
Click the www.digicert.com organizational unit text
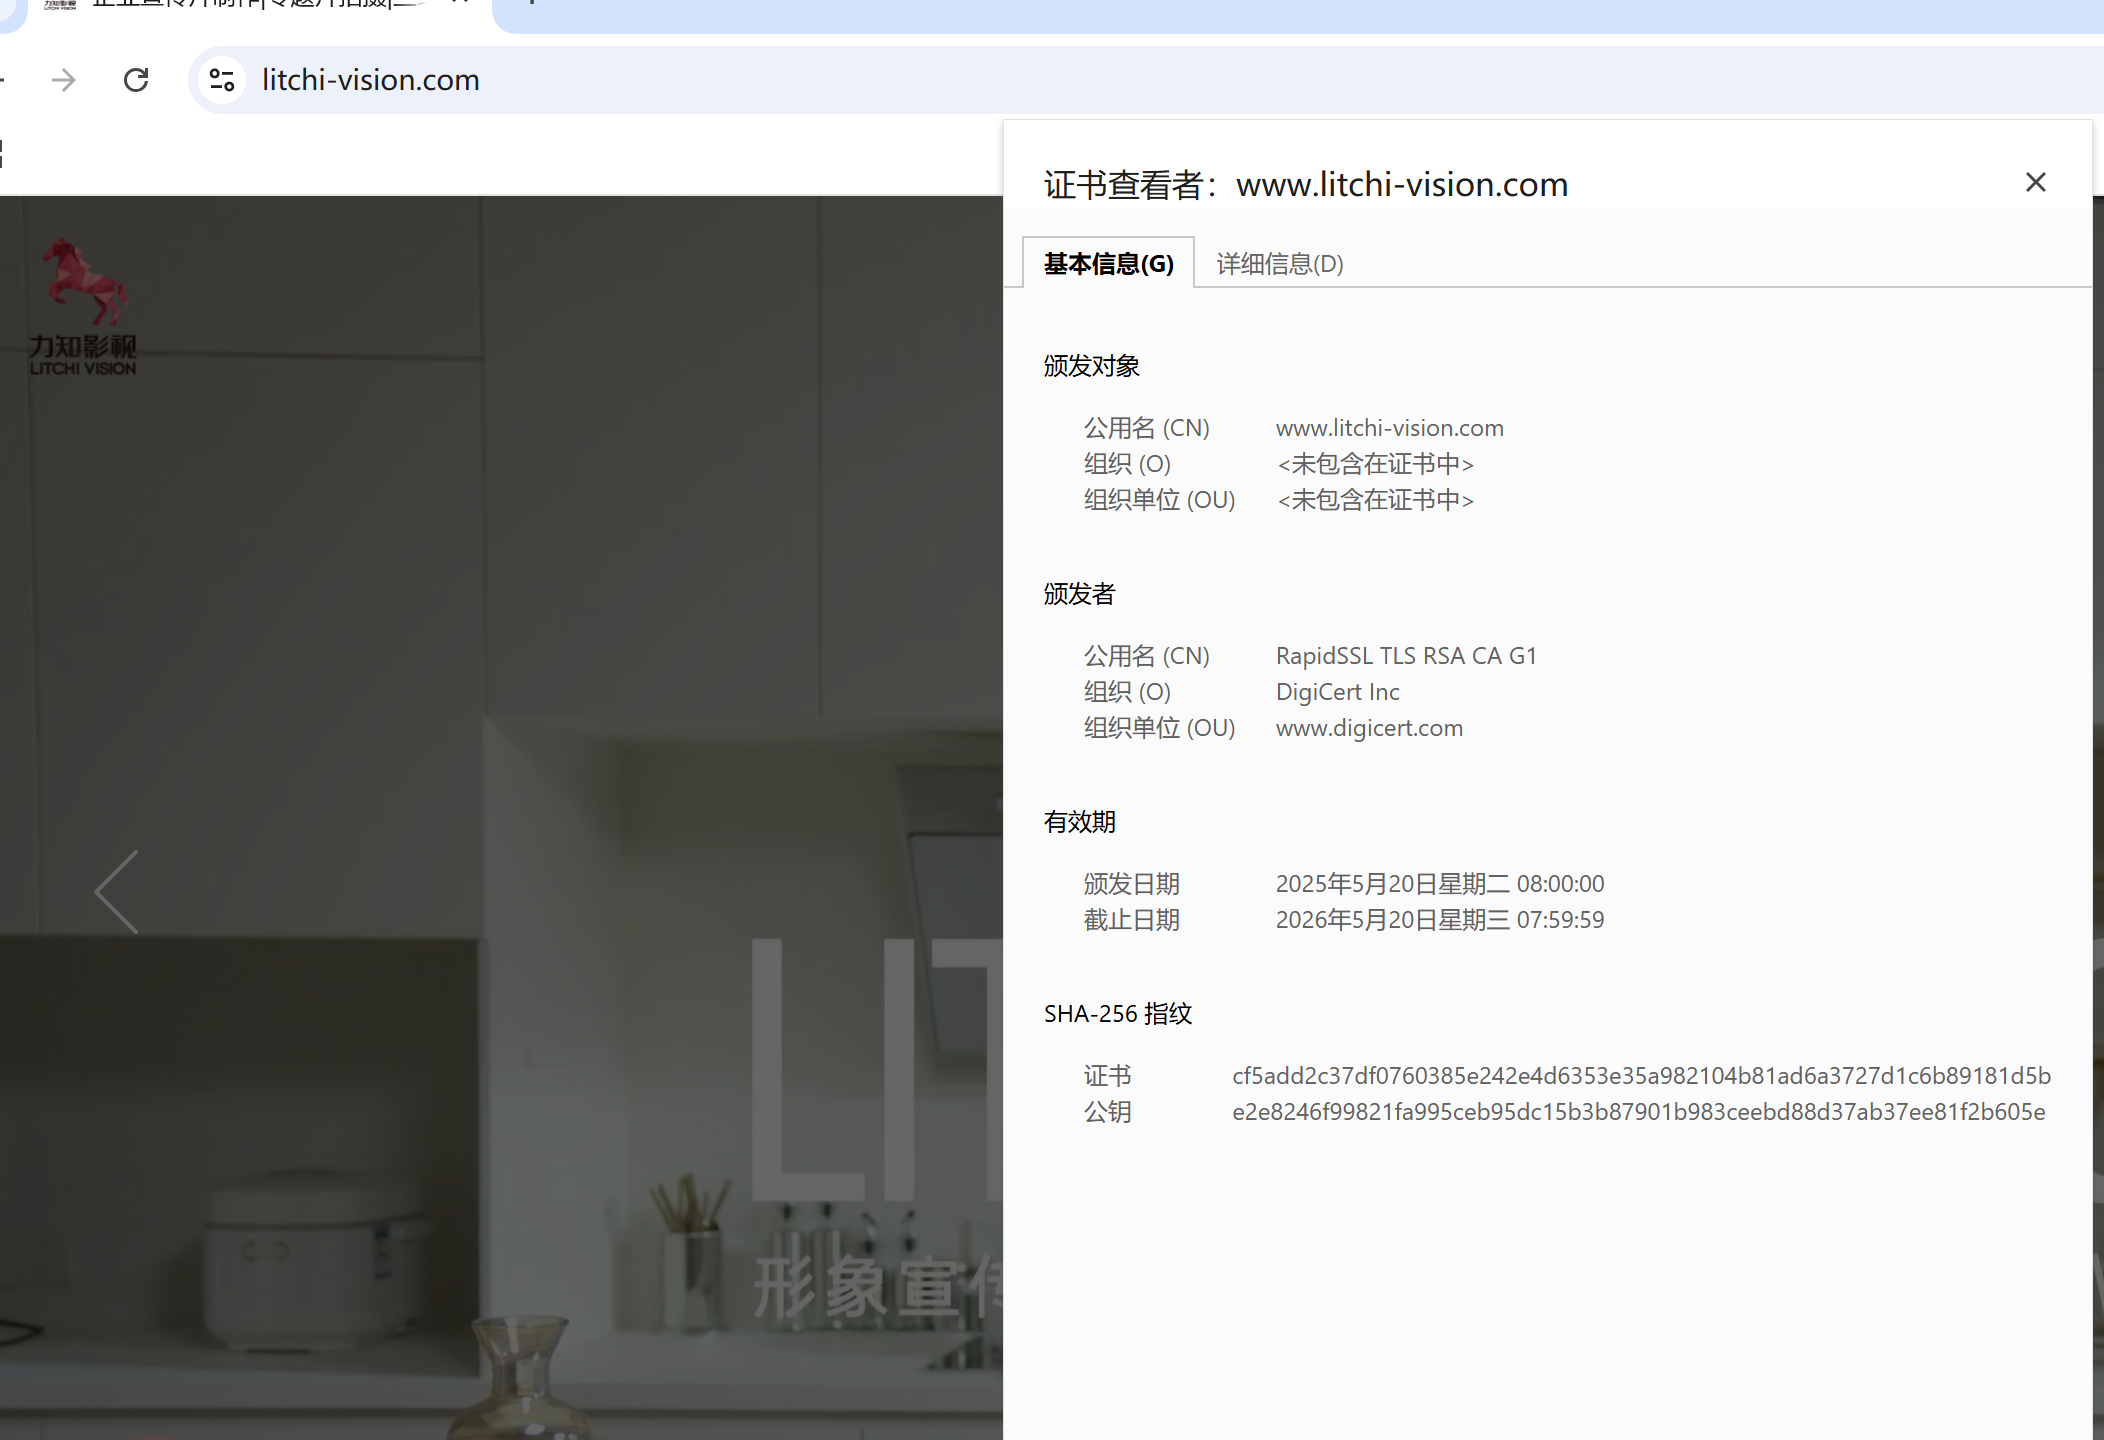tap(1369, 728)
